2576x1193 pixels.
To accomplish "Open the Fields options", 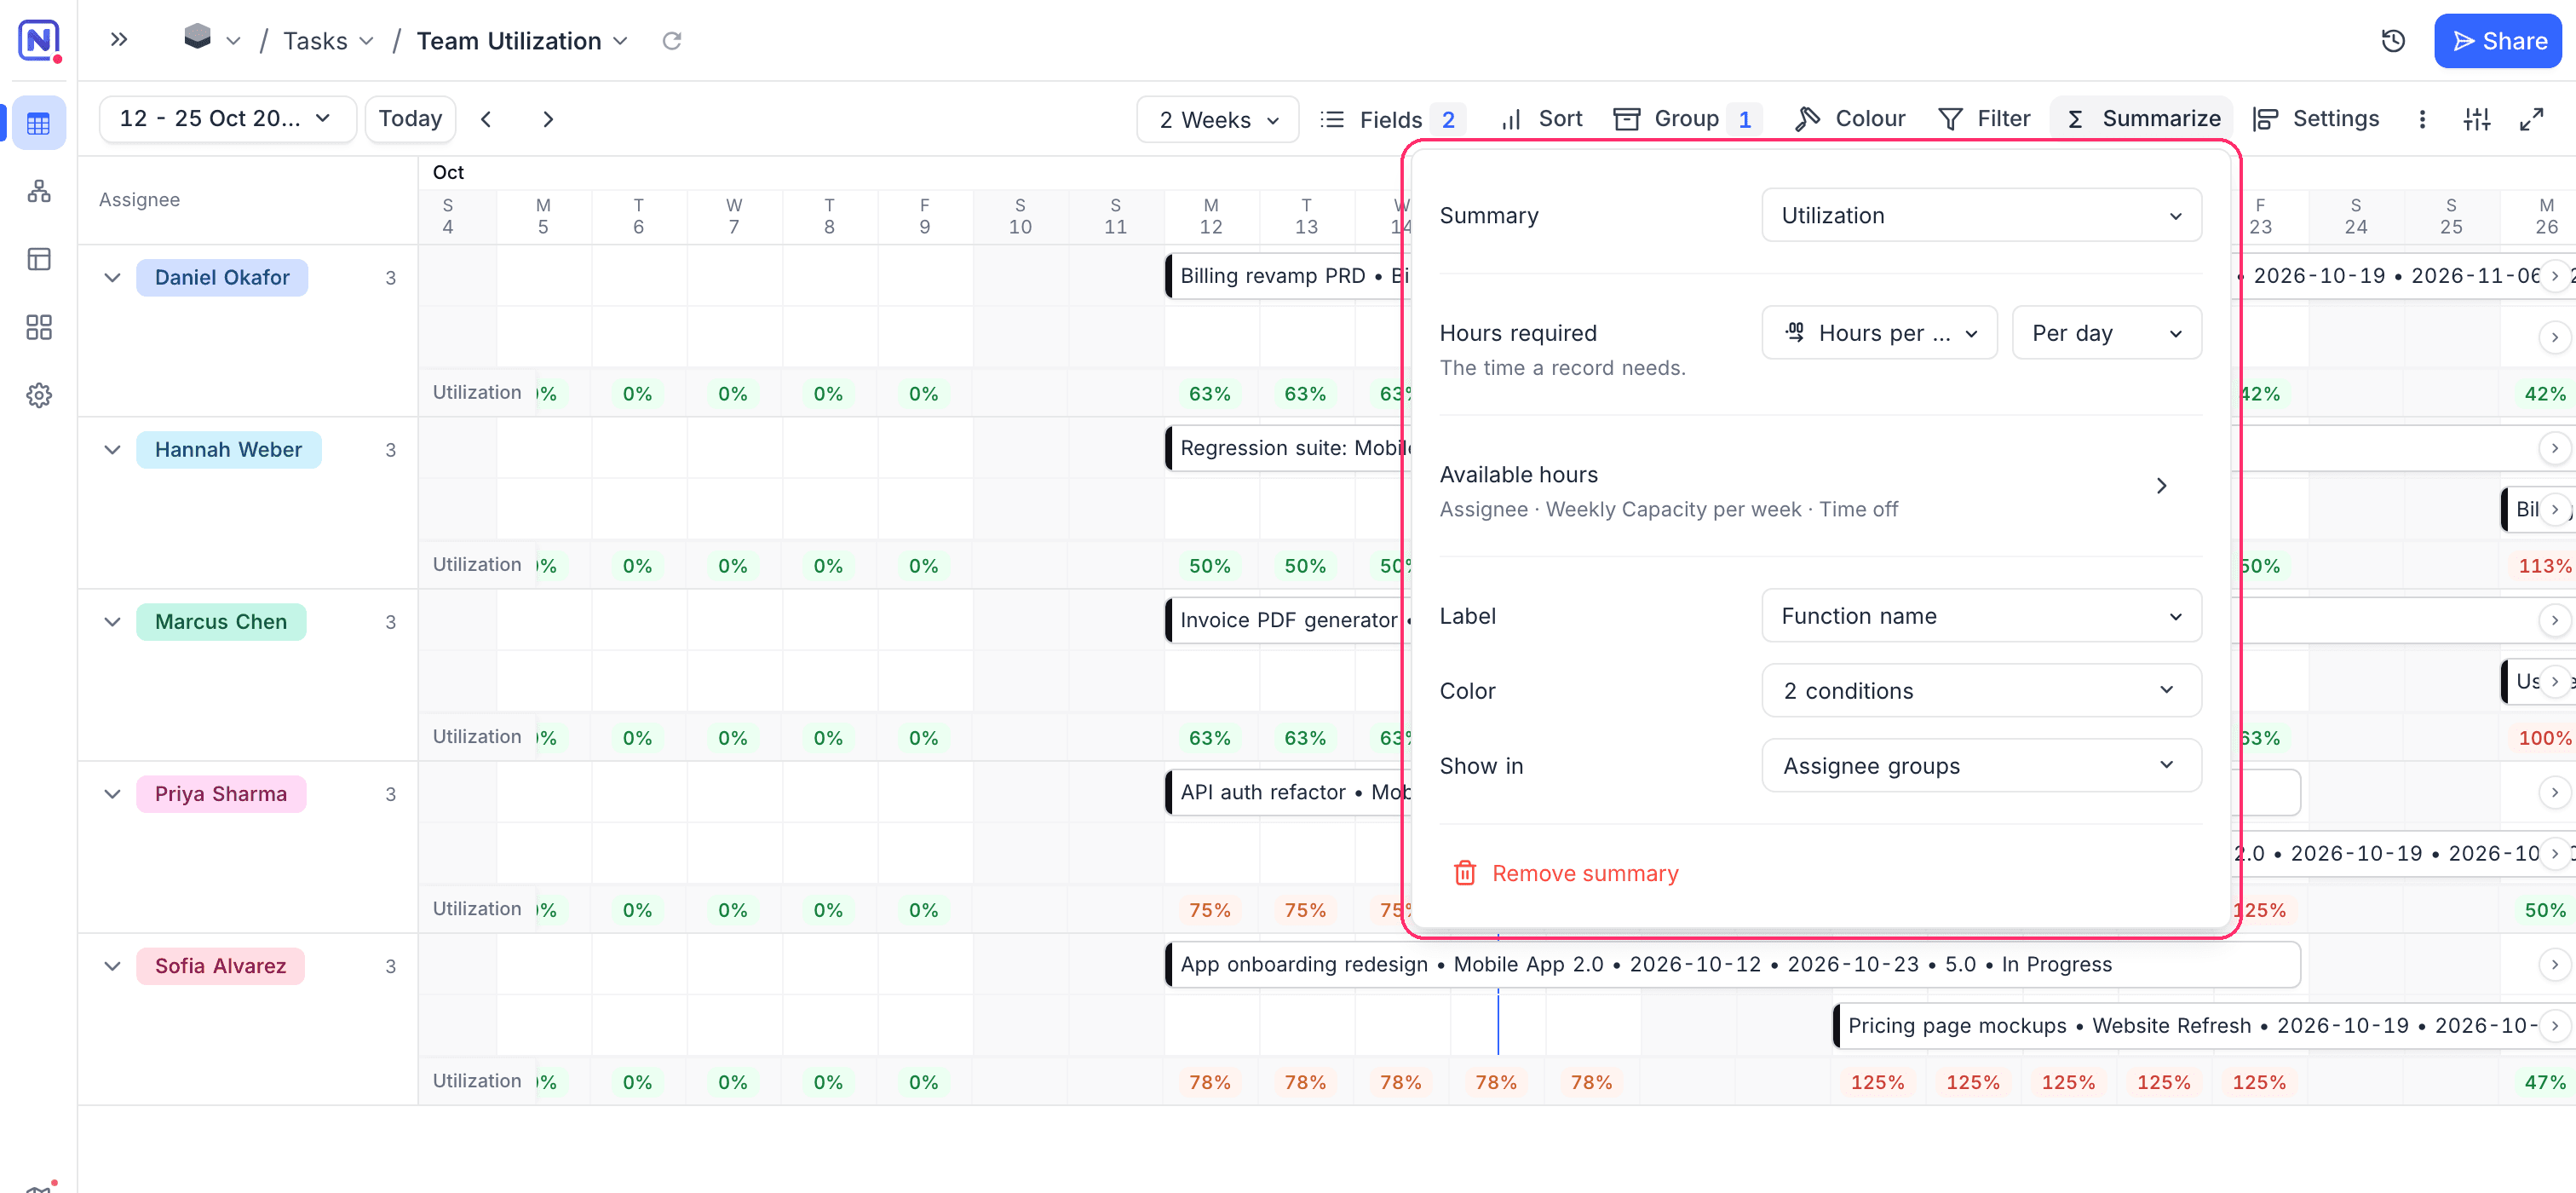I will click(1391, 119).
